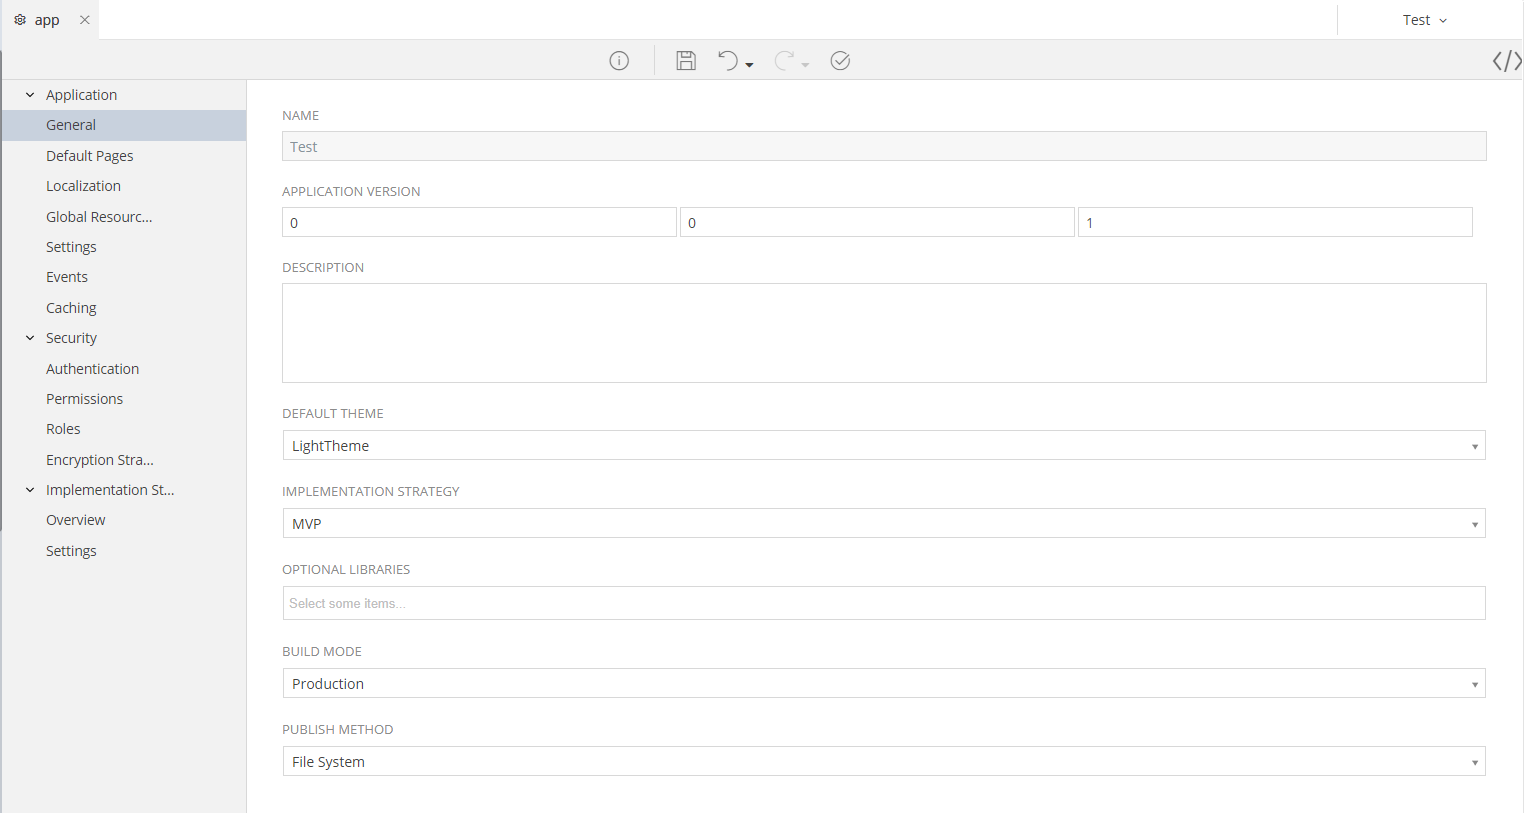Image resolution: width=1524 pixels, height=813 pixels.
Task: Open the Test menu at top right
Action: 1424,20
